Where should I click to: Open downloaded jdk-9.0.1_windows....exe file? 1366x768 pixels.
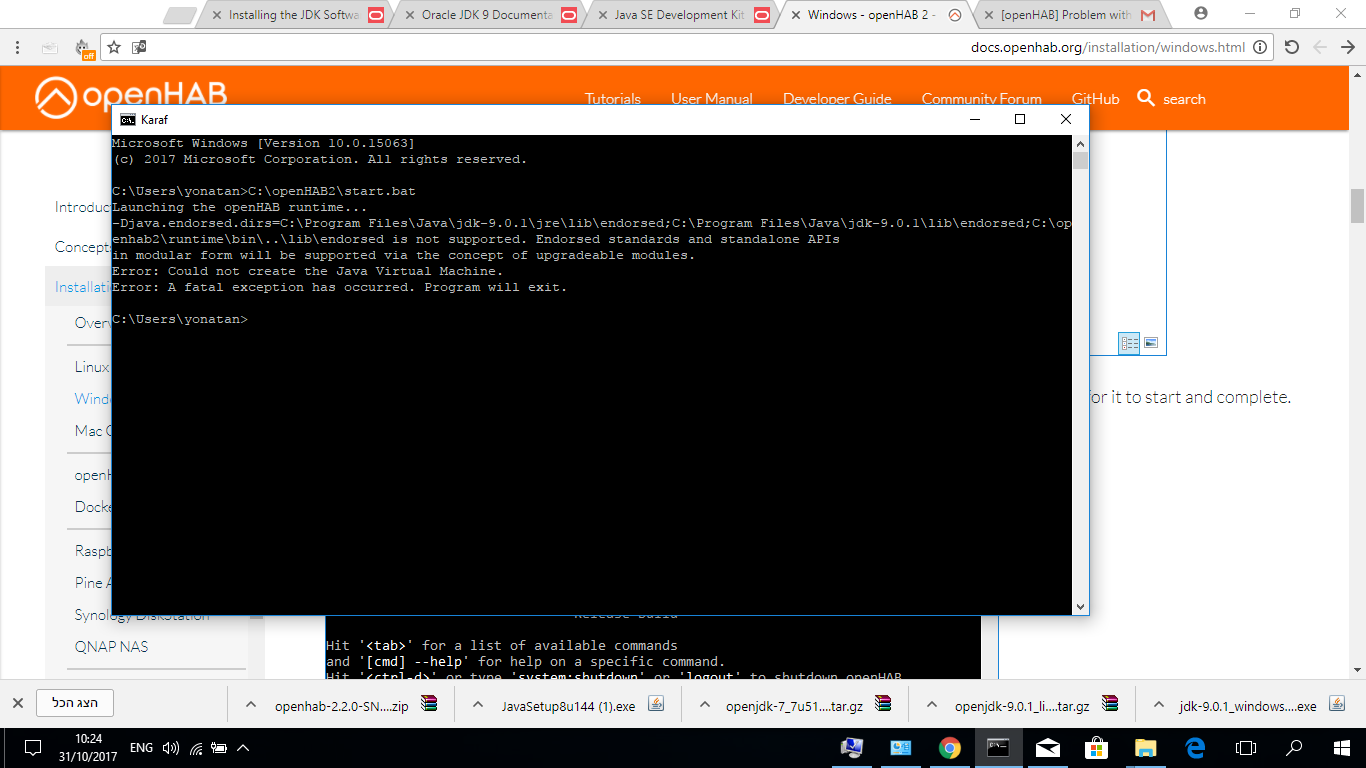coord(1264,705)
